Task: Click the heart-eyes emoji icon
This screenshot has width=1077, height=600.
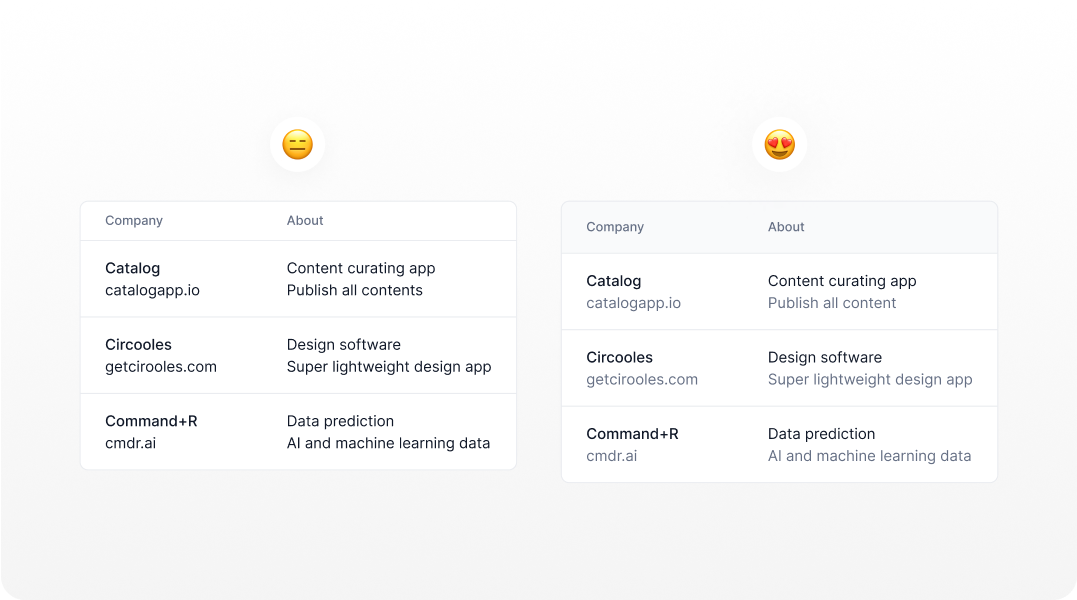Action: coord(780,144)
